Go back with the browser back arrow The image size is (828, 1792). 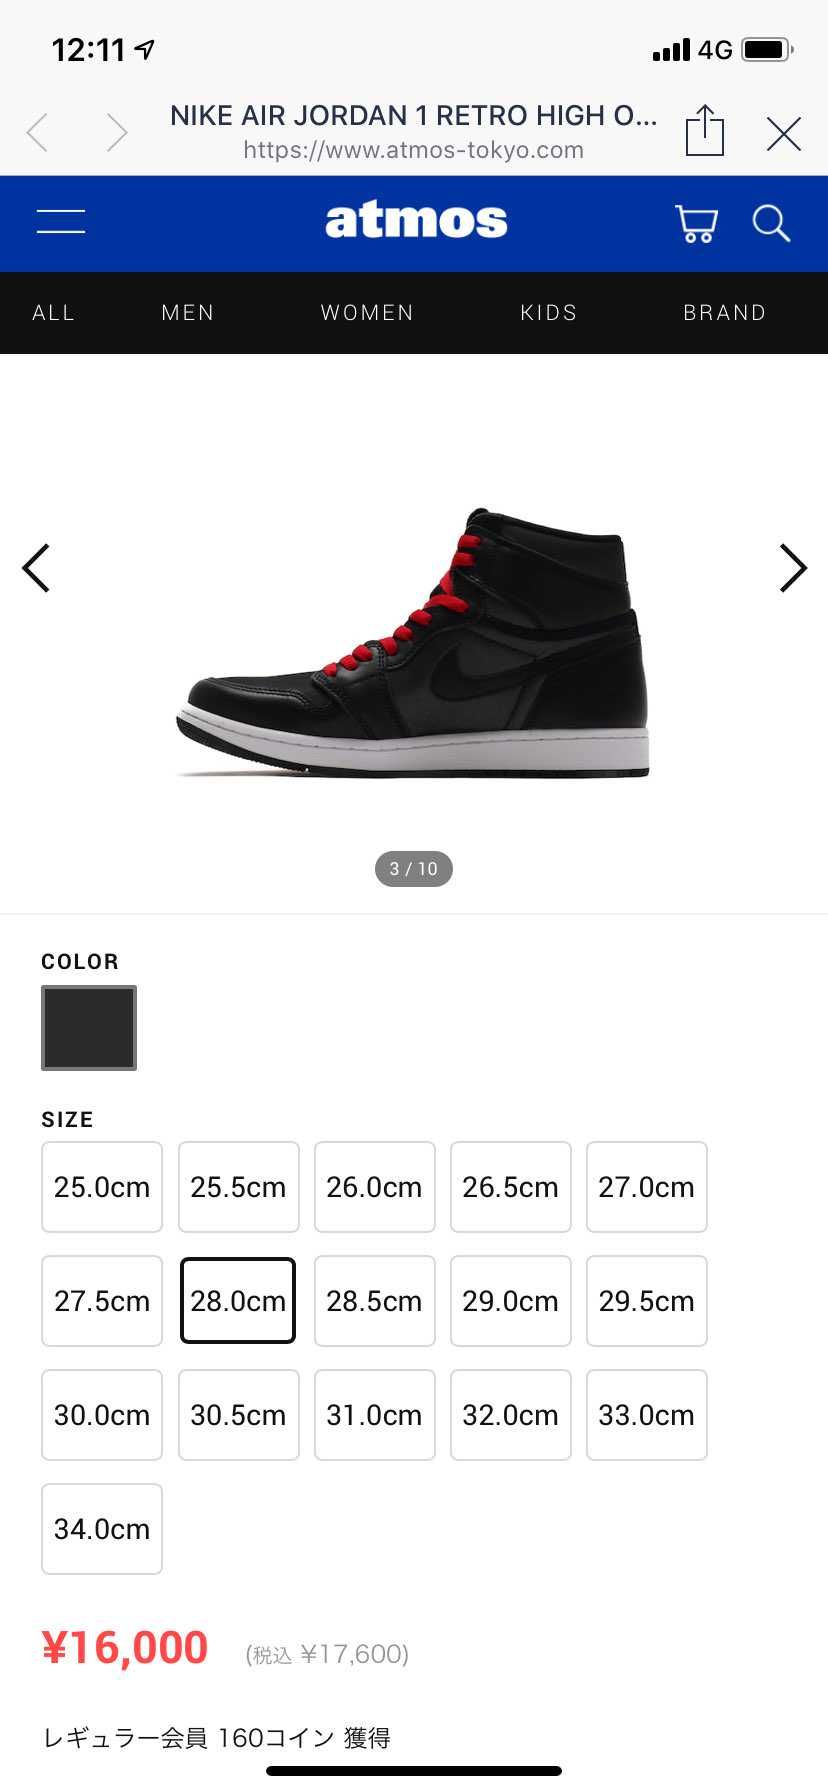point(38,132)
